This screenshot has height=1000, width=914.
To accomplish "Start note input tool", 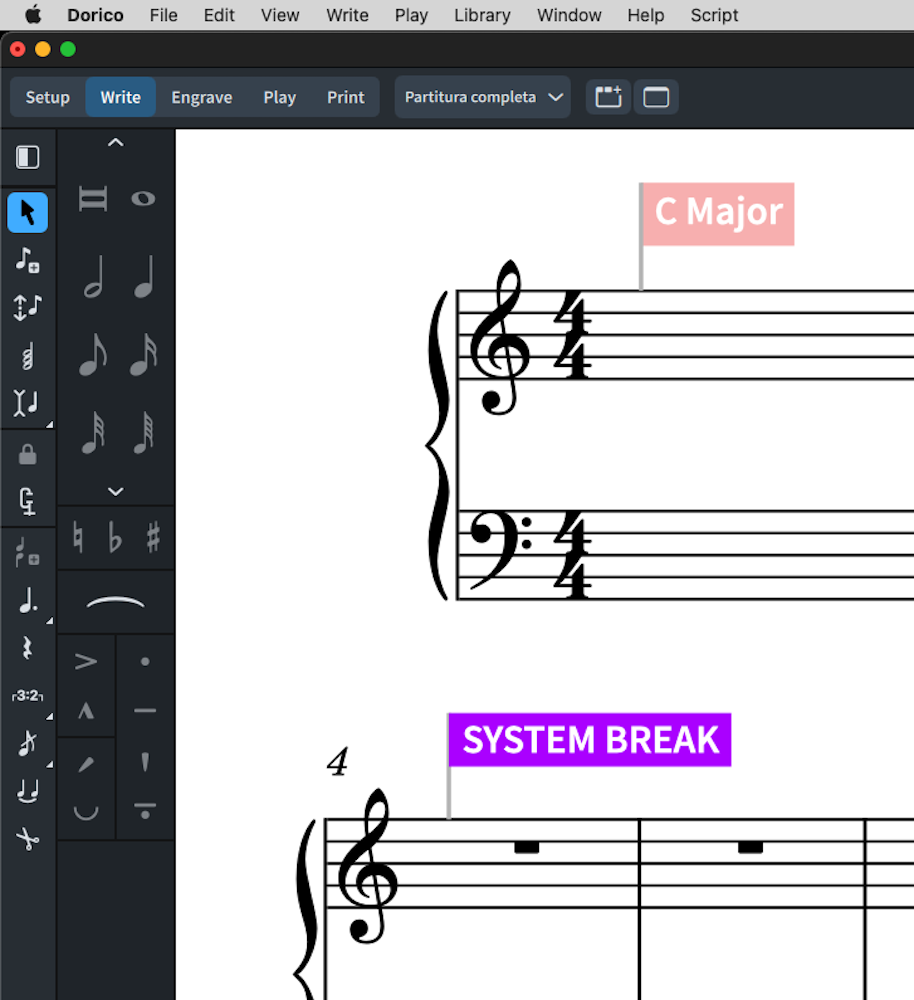I will click(27, 260).
